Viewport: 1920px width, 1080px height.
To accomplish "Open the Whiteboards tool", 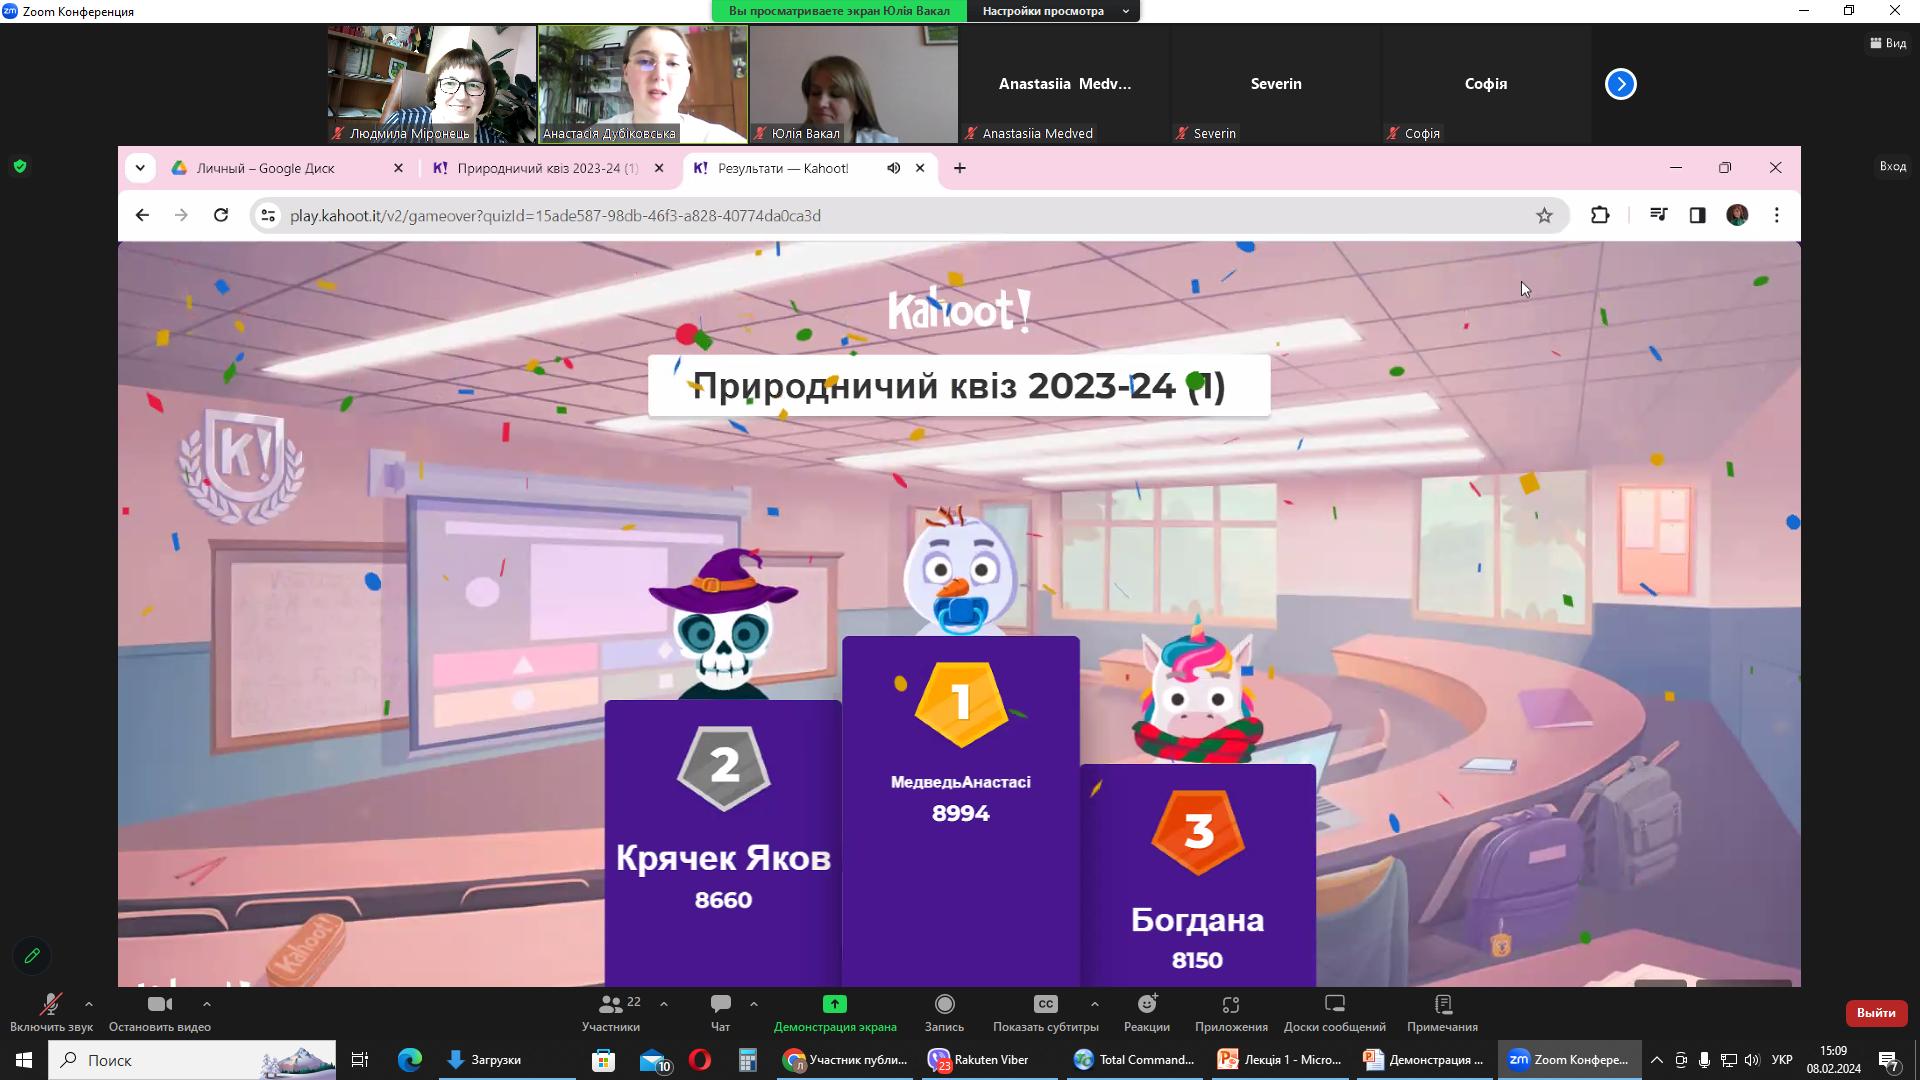I will point(1334,1012).
